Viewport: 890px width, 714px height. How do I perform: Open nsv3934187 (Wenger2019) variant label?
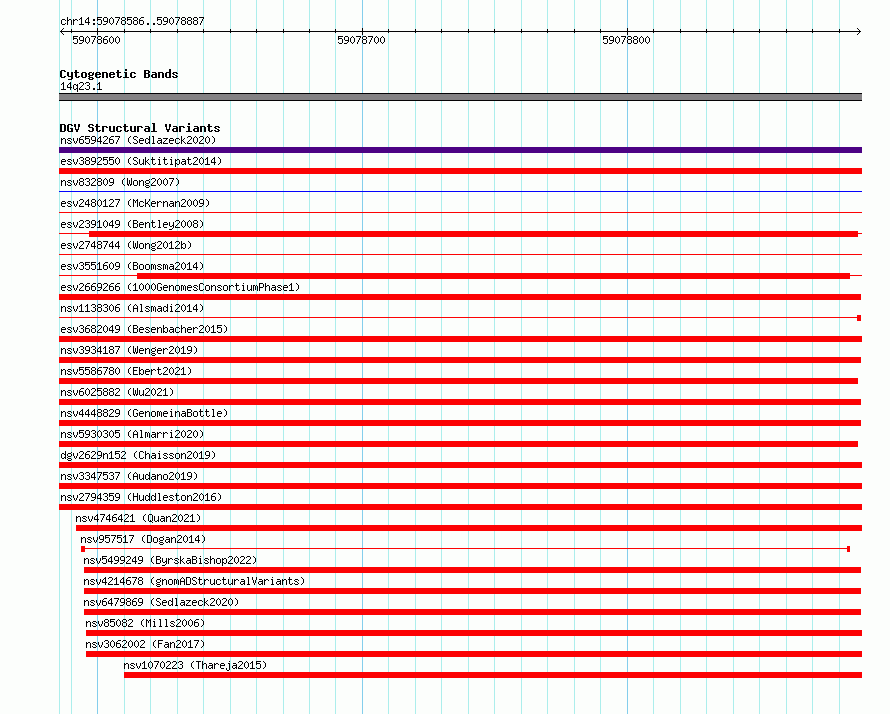click(x=129, y=350)
